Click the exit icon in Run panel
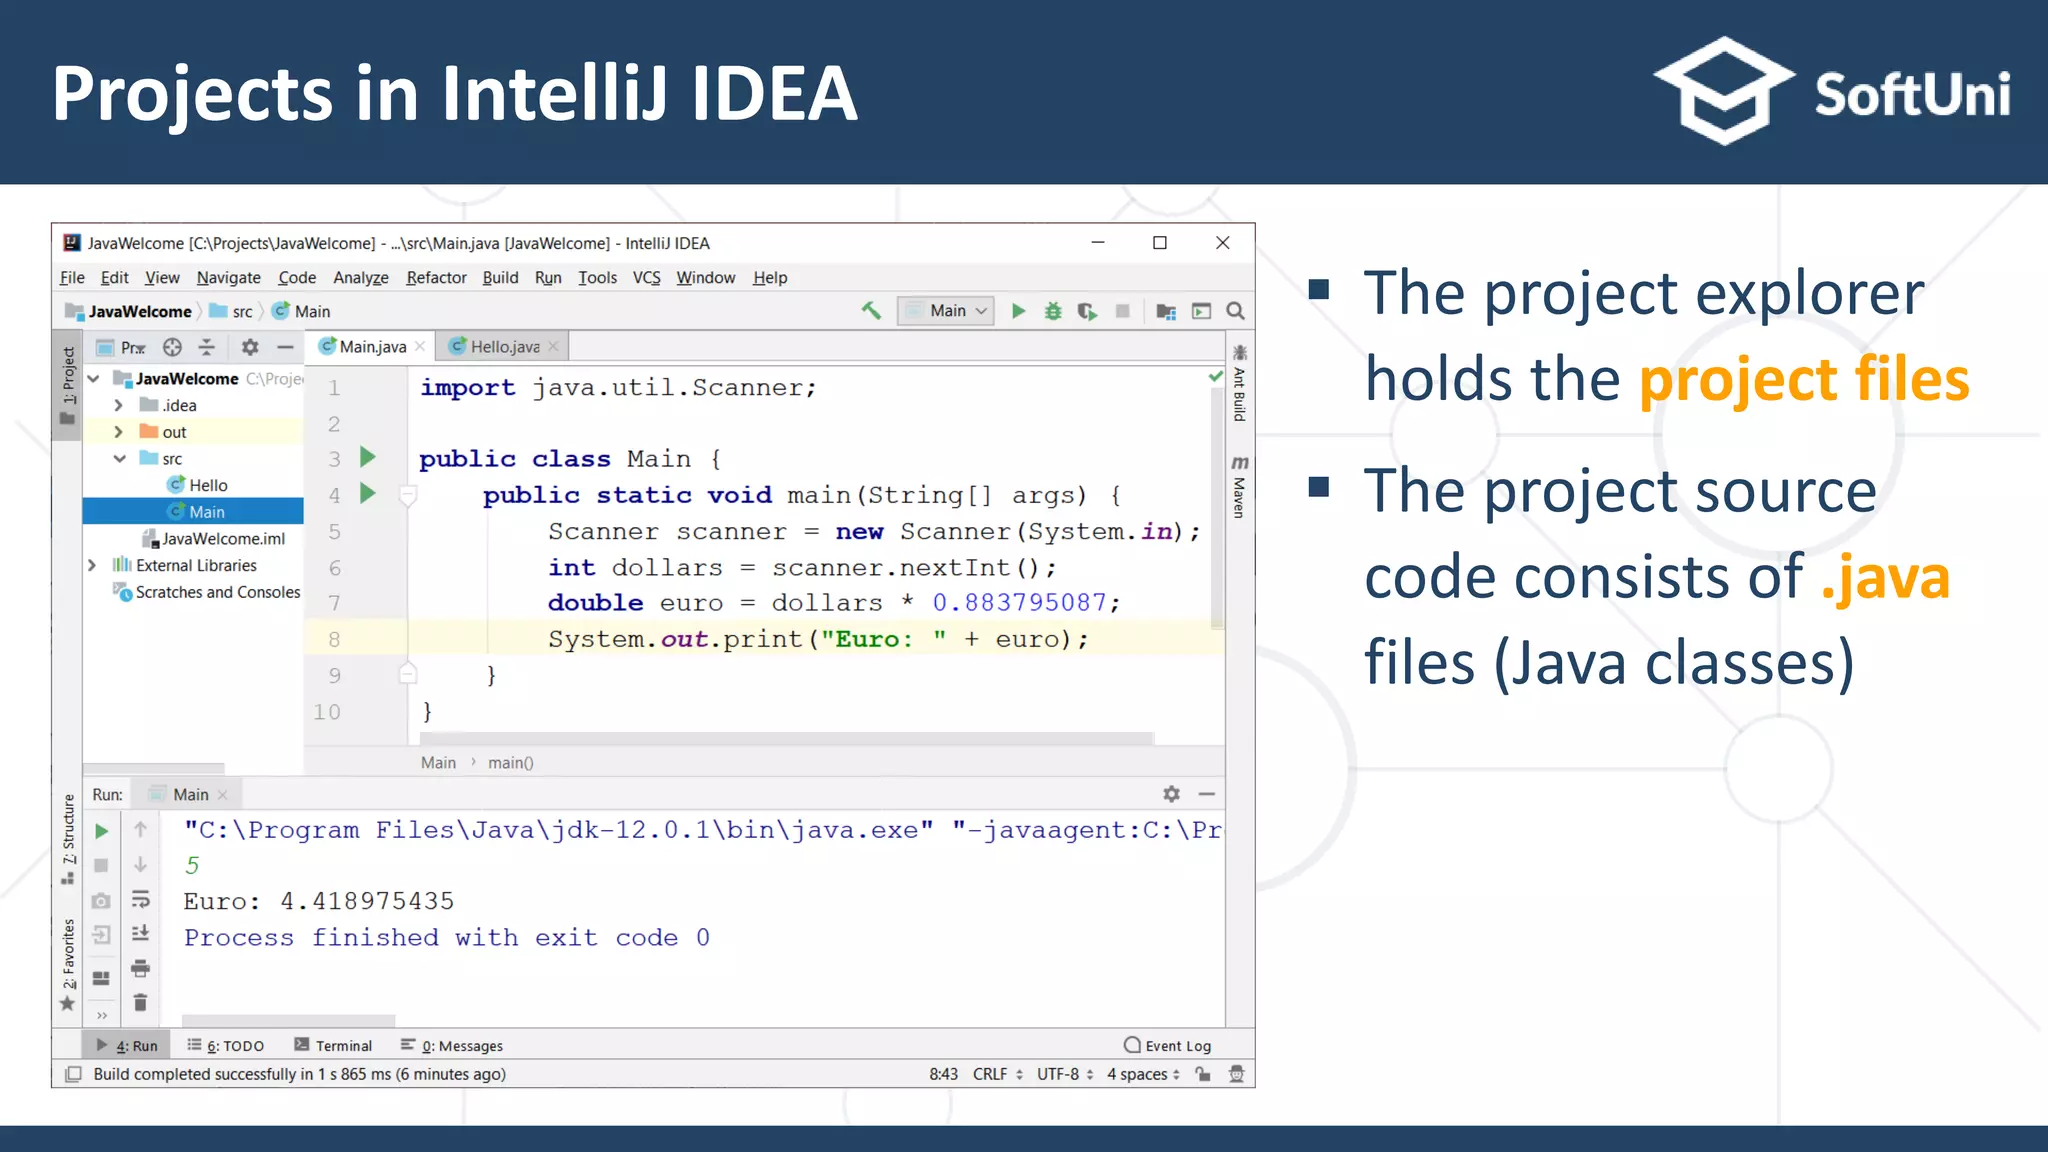Image resolution: width=2048 pixels, height=1152 pixels. point(101,935)
